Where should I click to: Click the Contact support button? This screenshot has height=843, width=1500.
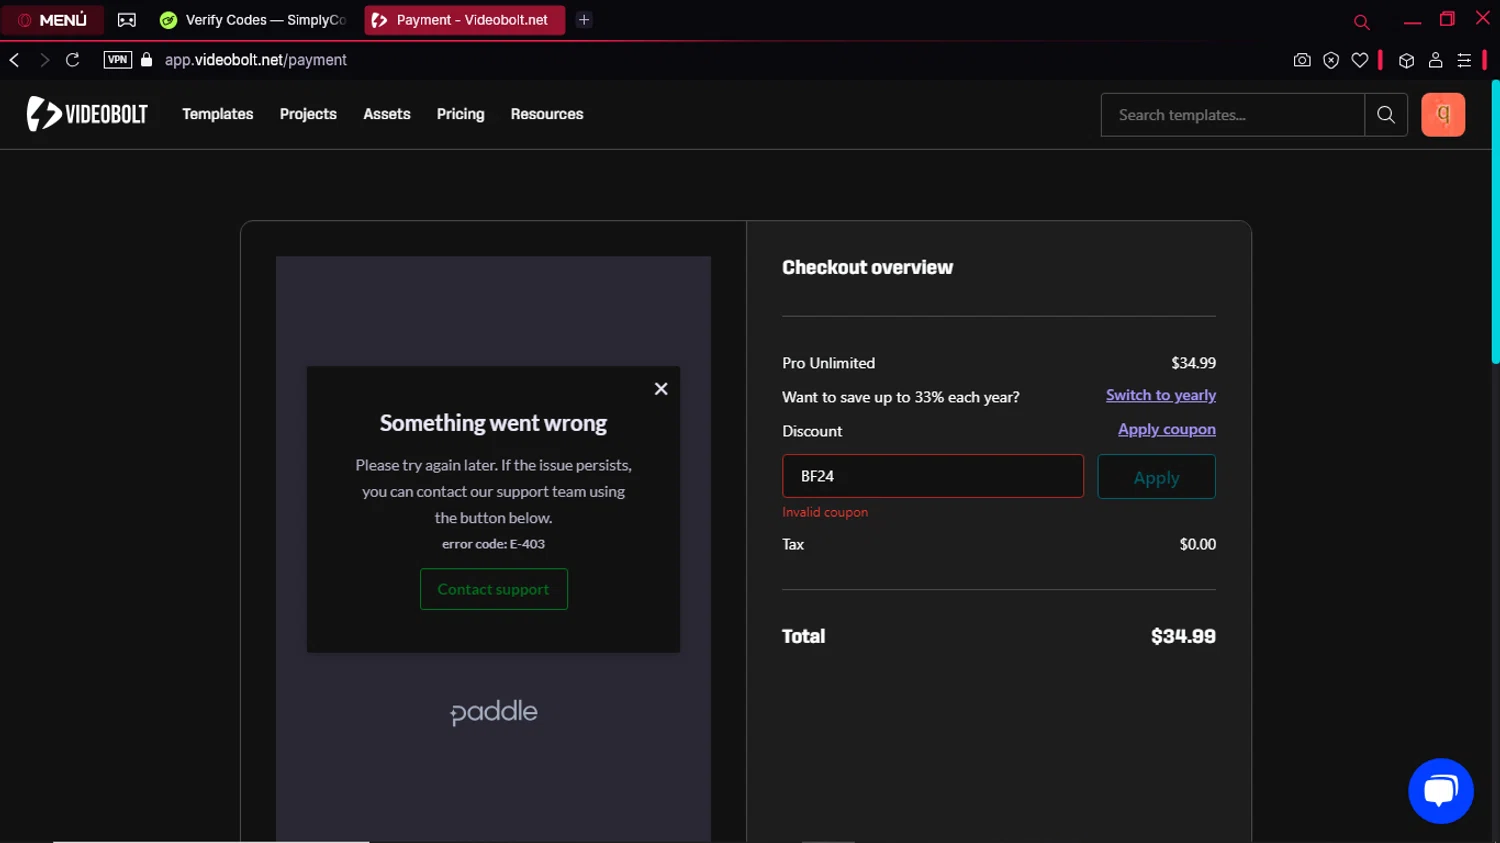click(x=494, y=589)
